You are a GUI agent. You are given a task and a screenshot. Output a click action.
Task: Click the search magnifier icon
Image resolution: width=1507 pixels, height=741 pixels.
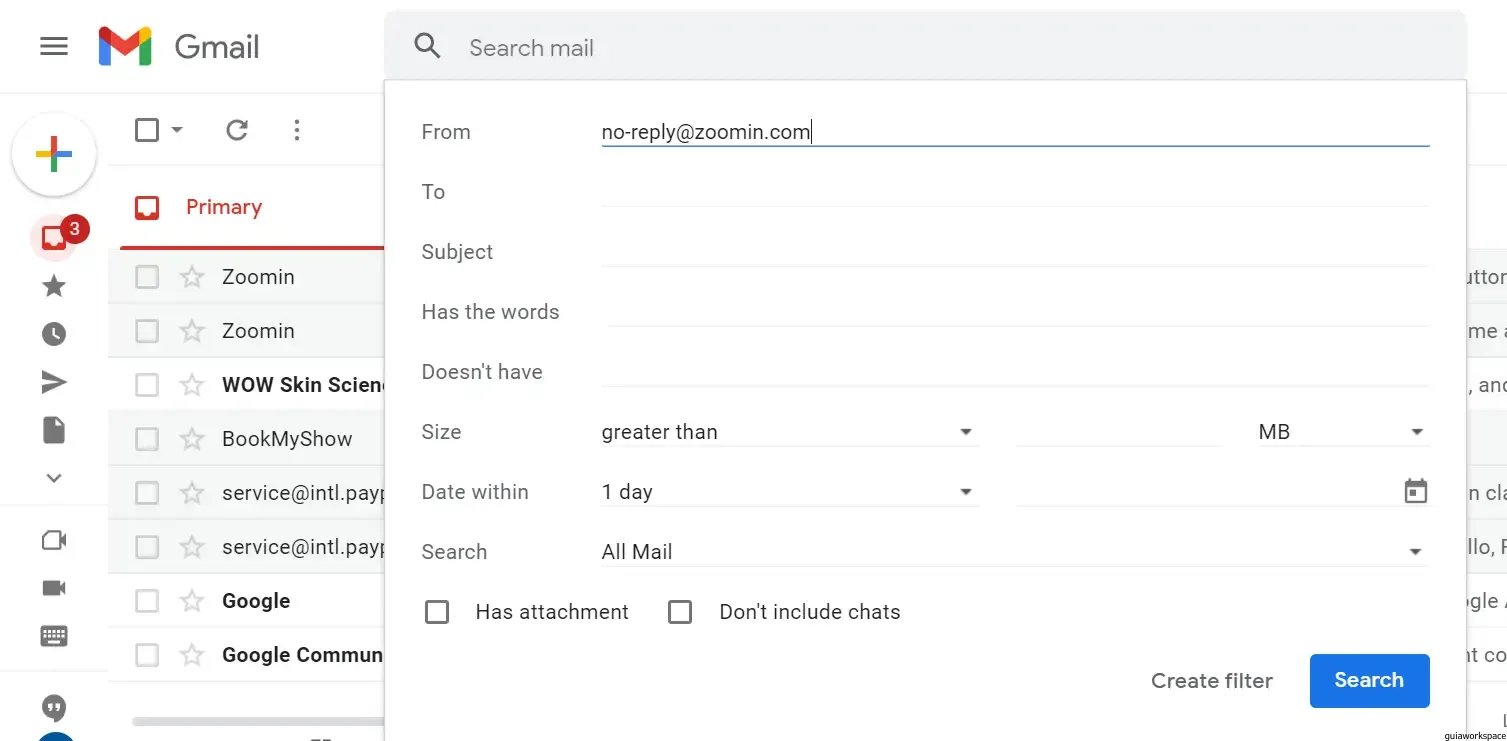pos(427,46)
